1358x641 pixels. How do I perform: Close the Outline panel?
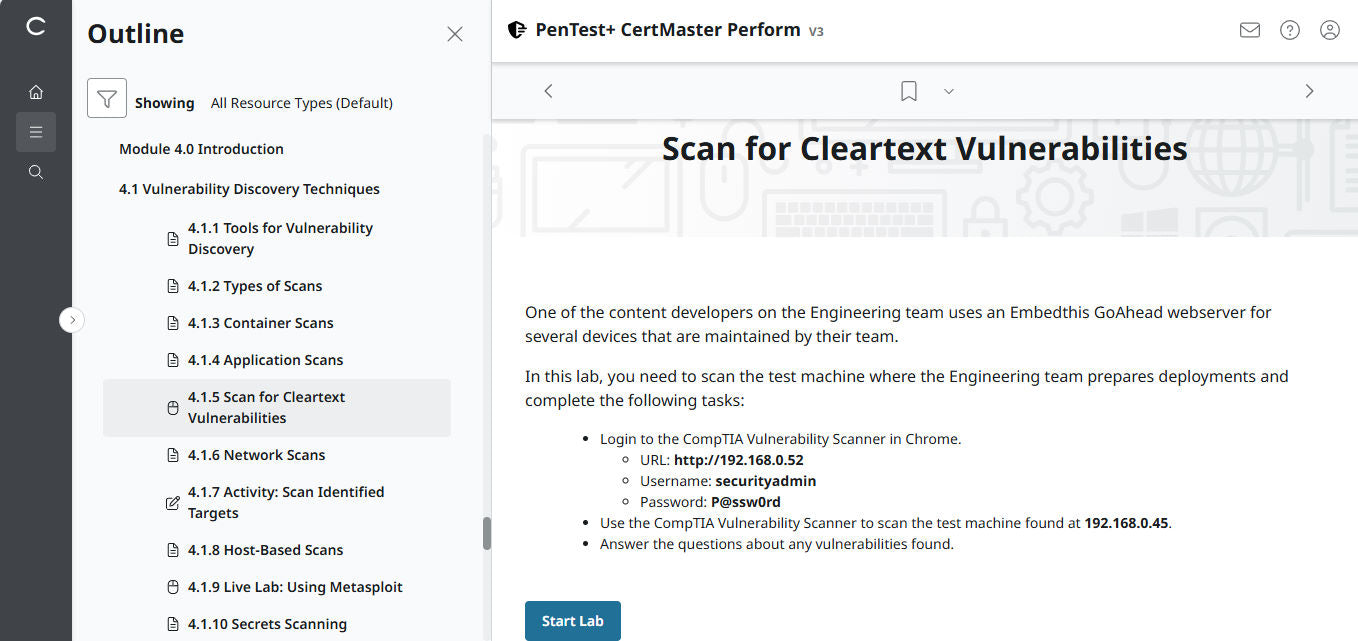click(x=454, y=34)
